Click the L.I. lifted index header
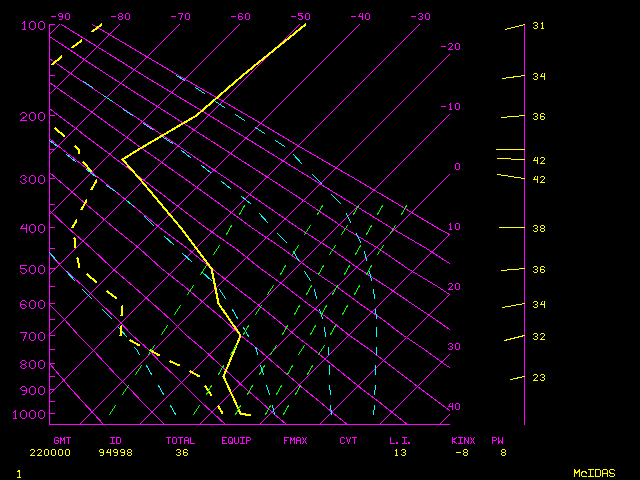 (x=400, y=440)
